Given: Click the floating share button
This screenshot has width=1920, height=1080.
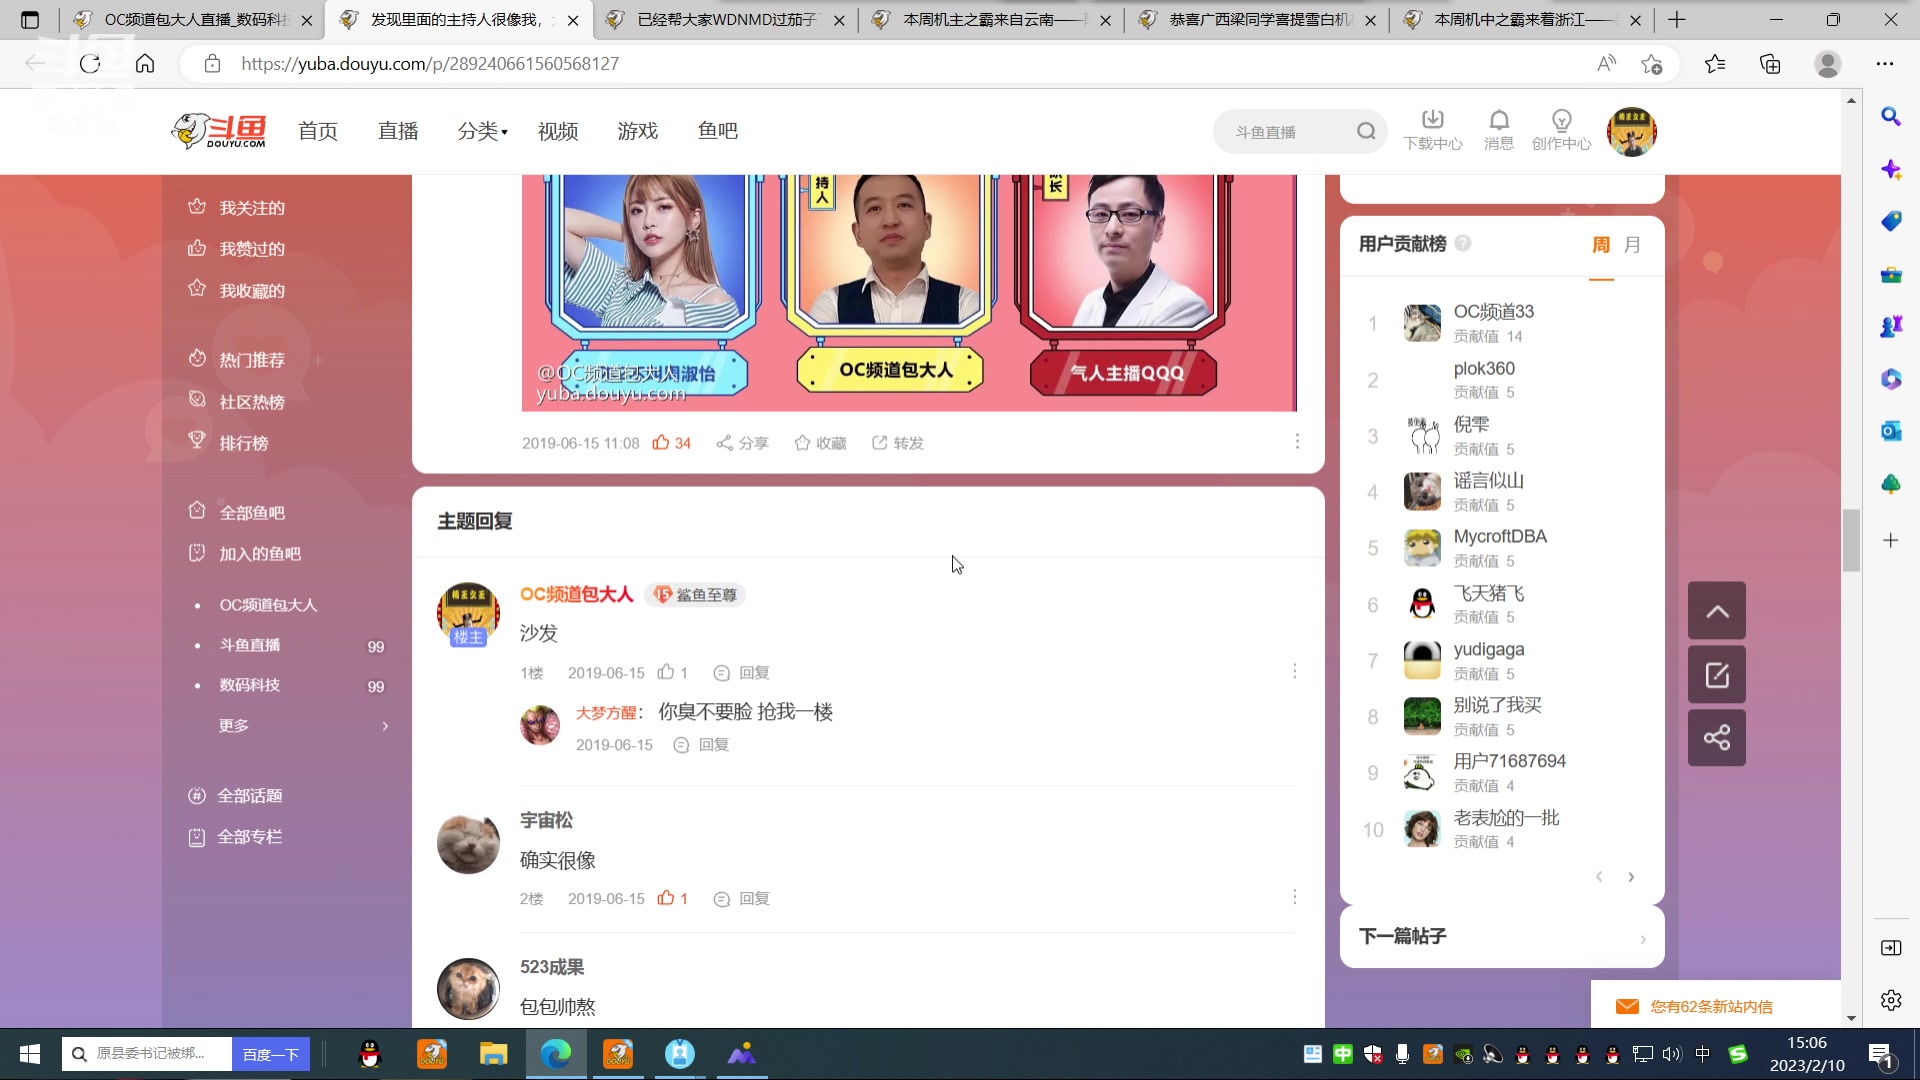Looking at the screenshot, I should click(1717, 738).
